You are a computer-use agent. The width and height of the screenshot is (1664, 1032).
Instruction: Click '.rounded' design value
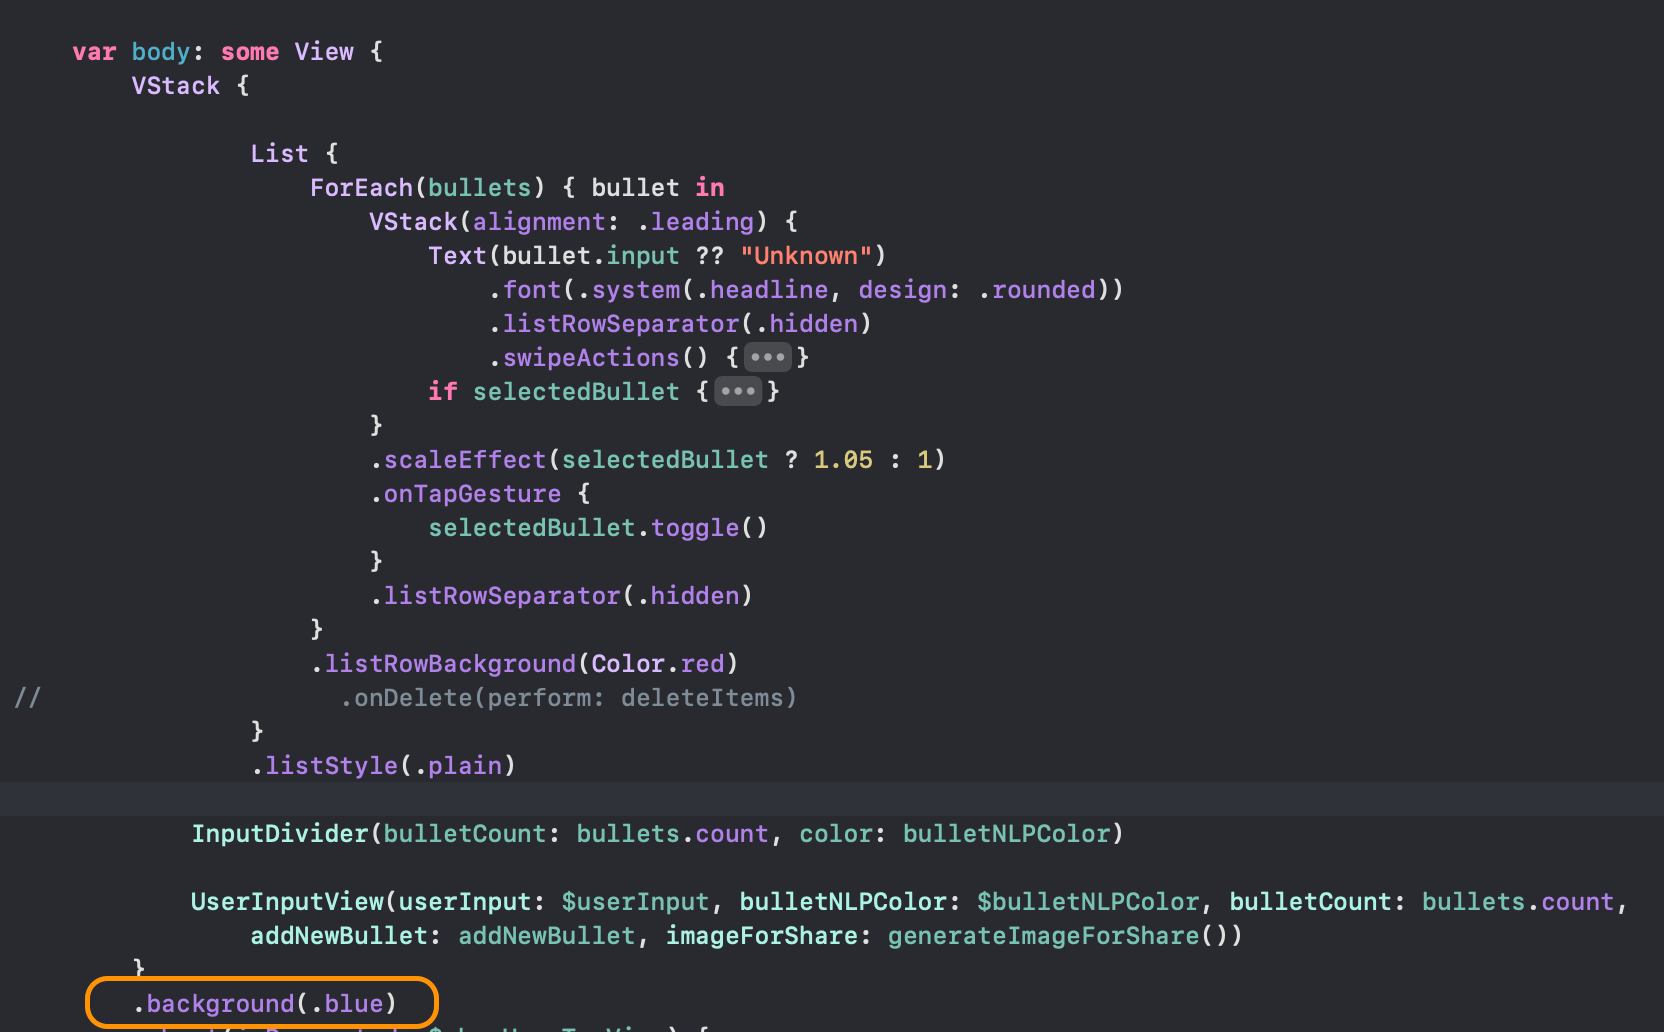click(x=1037, y=290)
